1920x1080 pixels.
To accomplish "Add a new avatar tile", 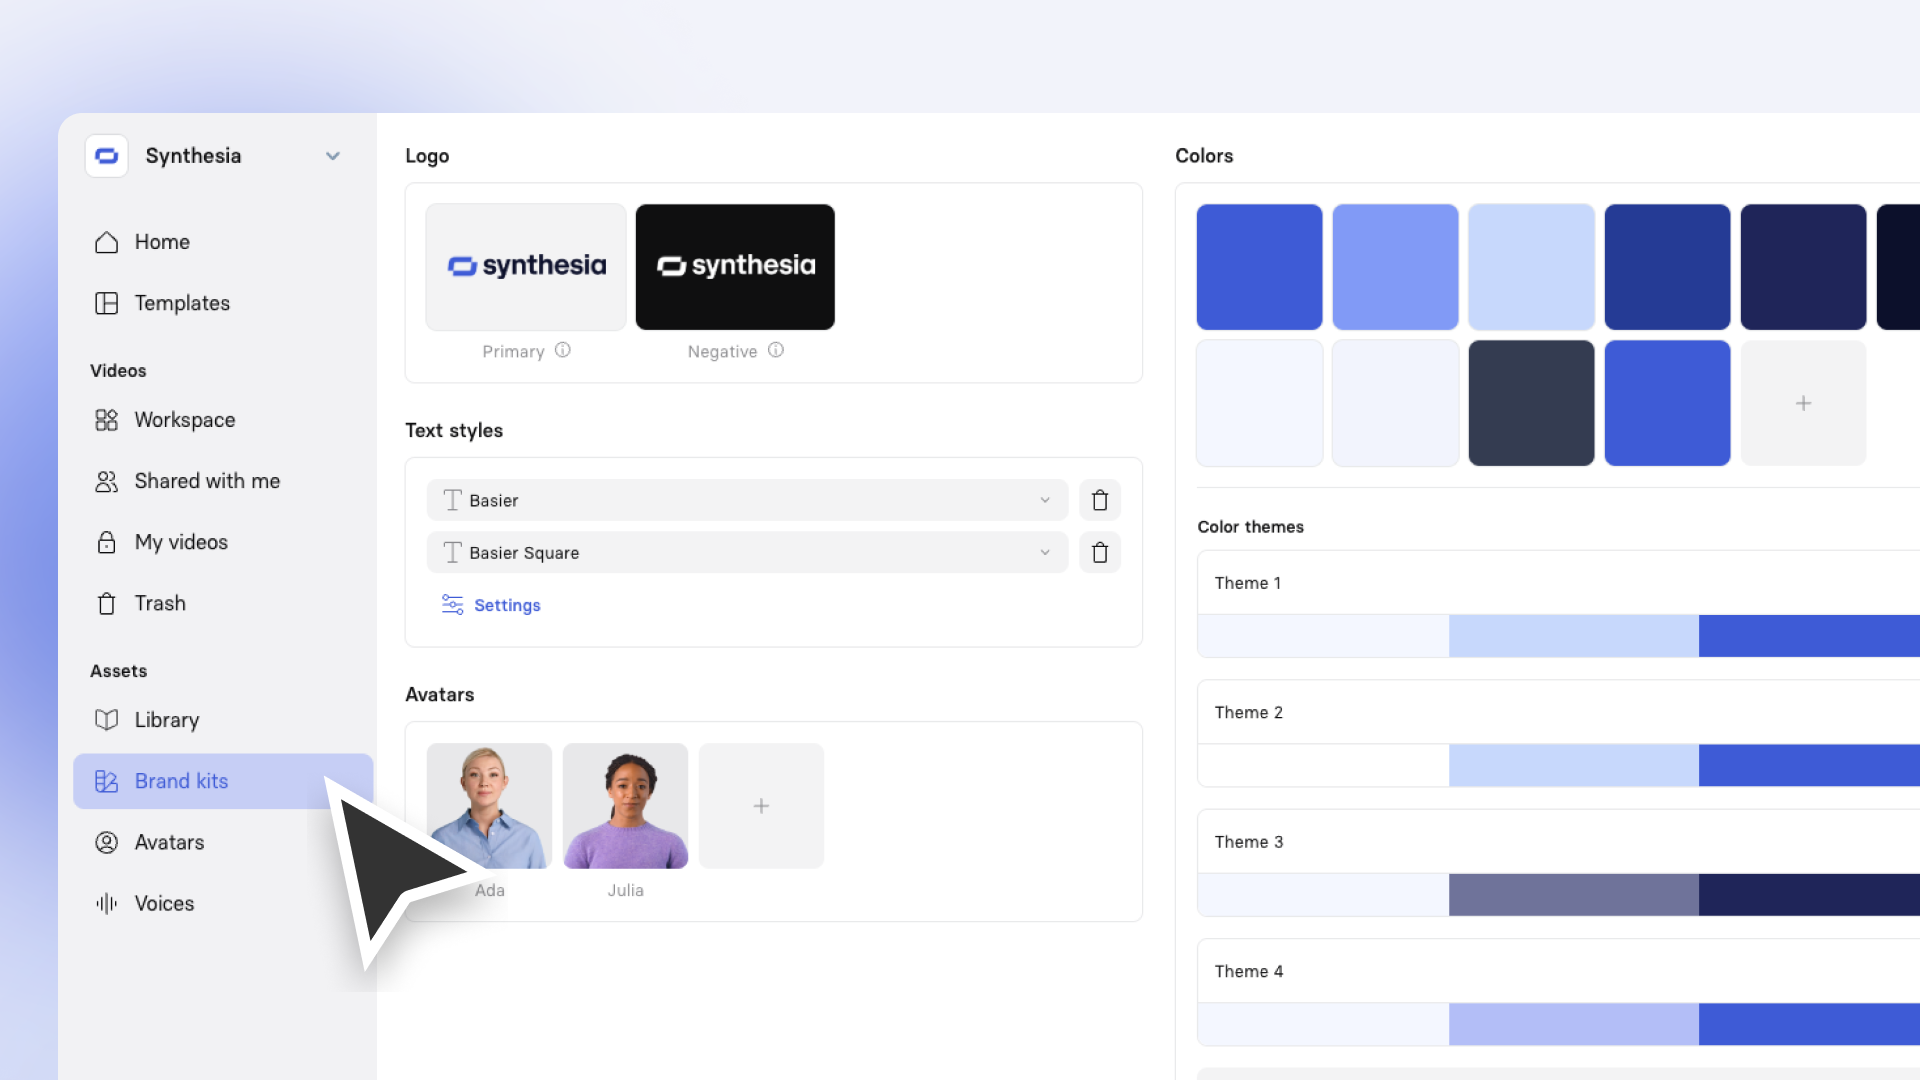I will 761,806.
